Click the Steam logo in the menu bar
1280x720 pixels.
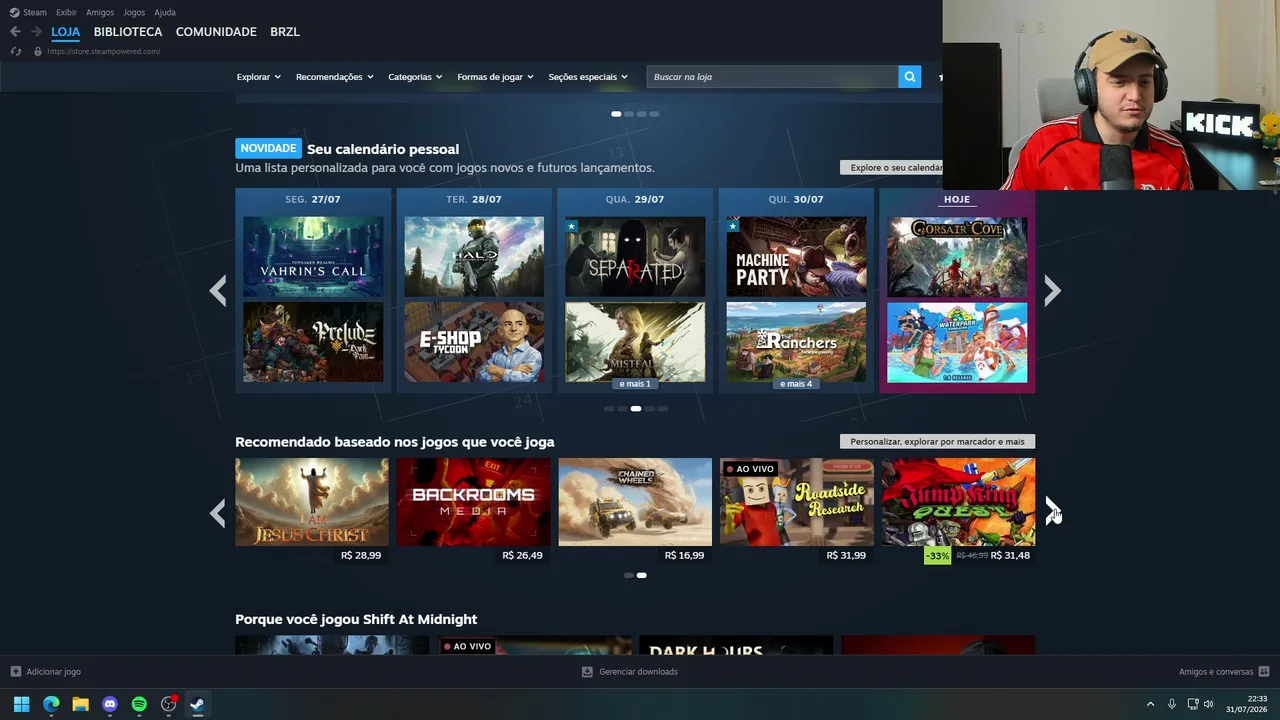[x=14, y=13]
